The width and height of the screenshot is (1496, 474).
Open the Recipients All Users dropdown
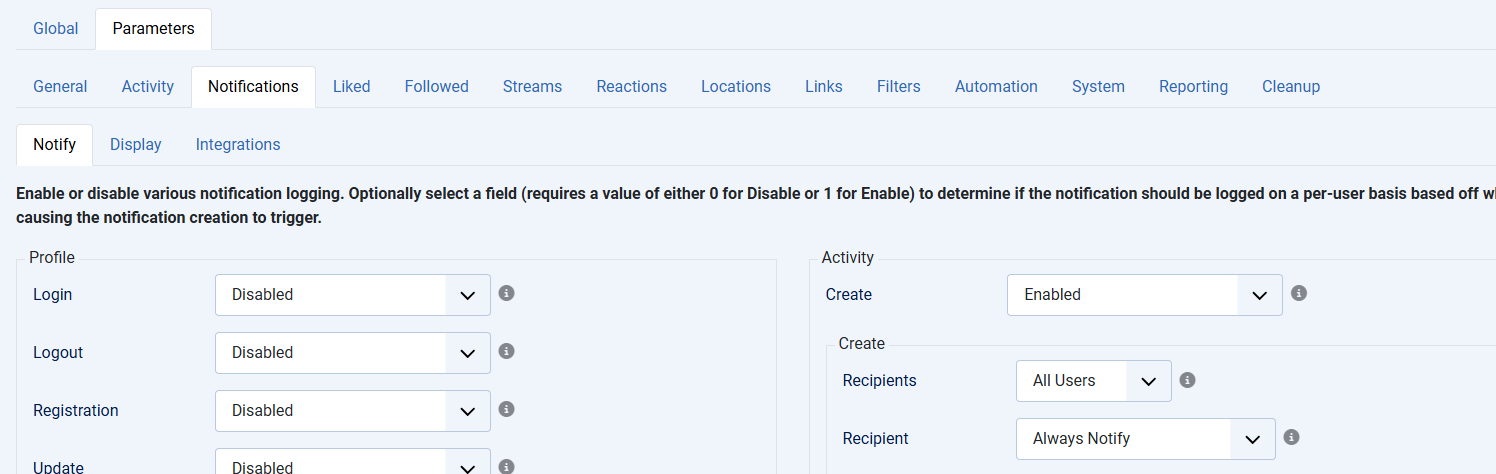[x=1094, y=381]
